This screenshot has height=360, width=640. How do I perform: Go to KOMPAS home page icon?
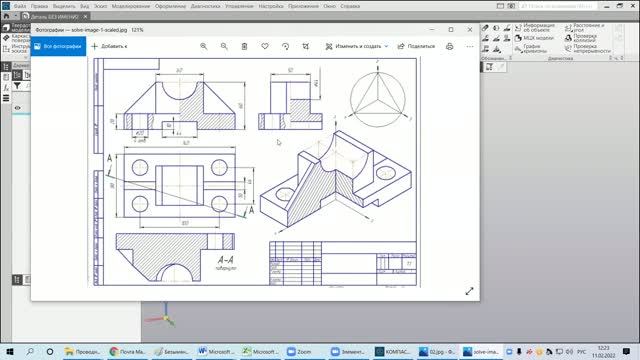coord(6,17)
